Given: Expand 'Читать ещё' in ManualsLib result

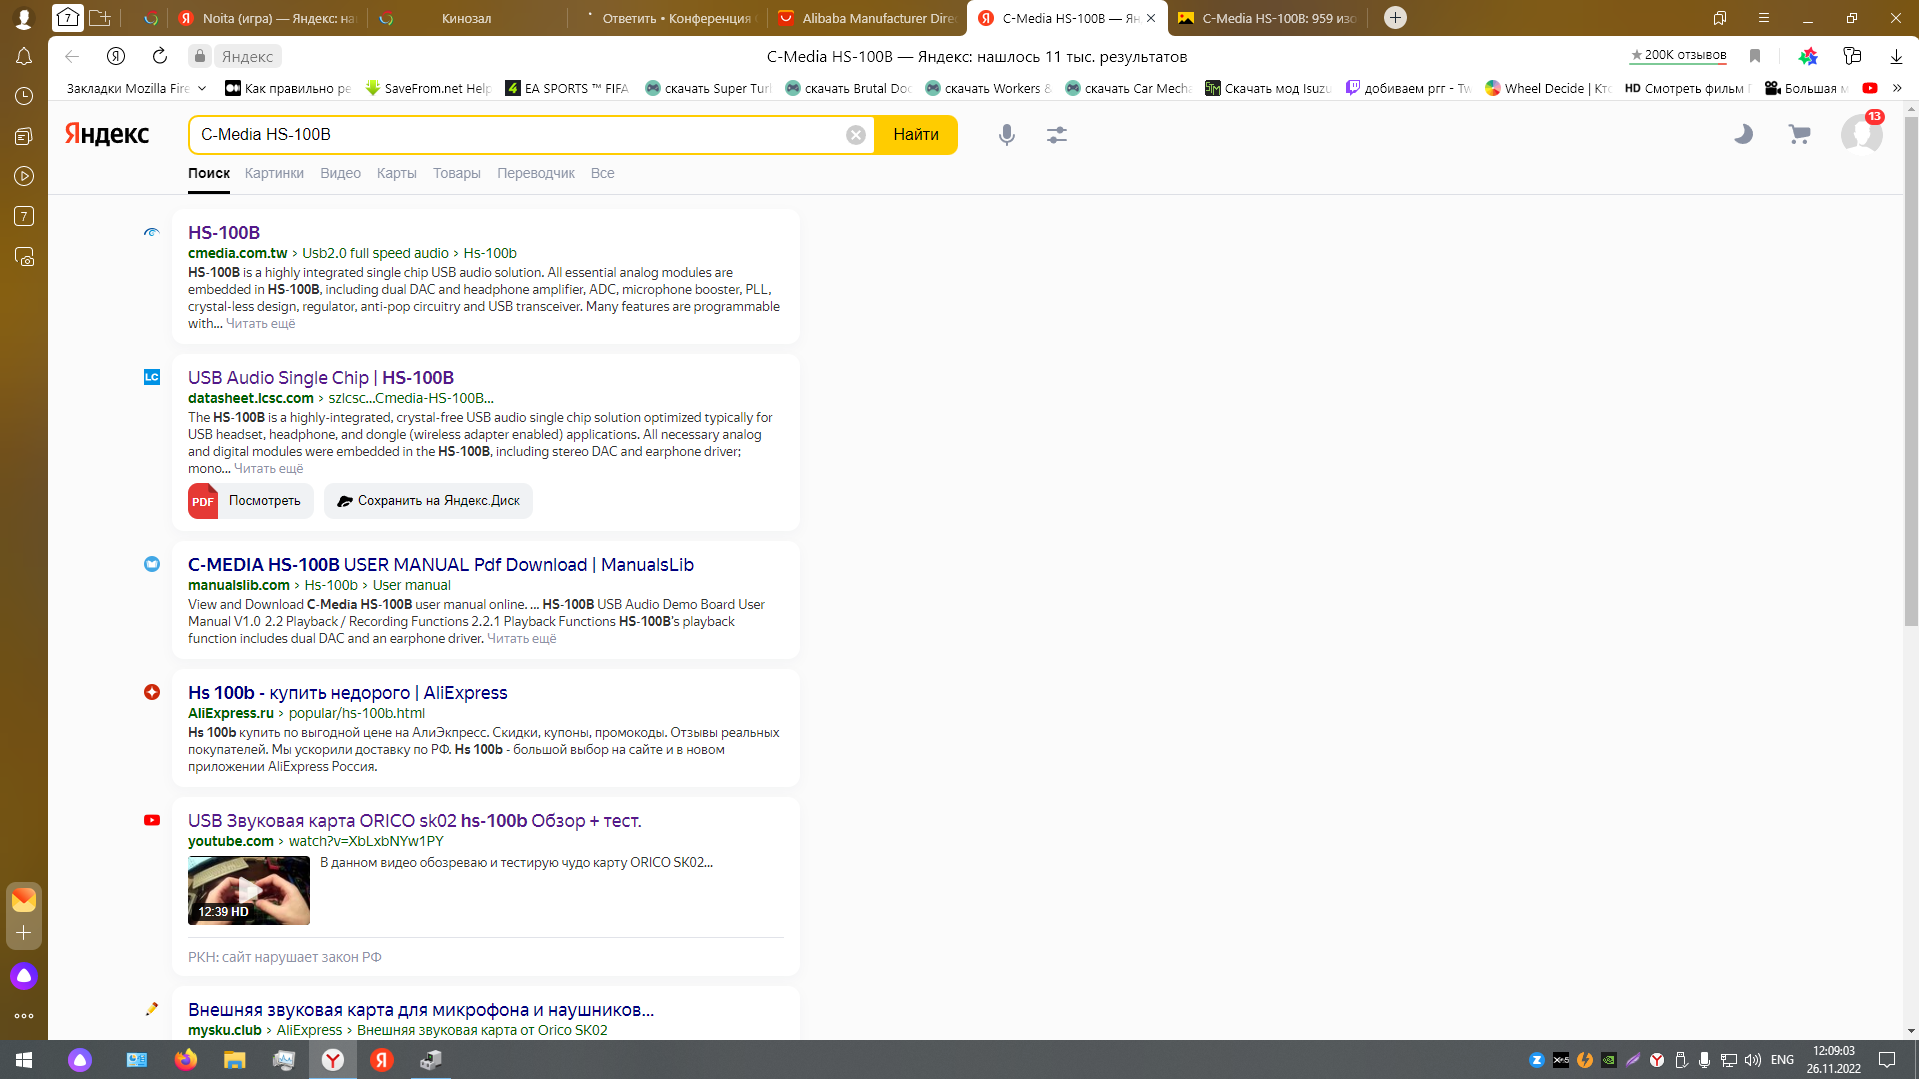Looking at the screenshot, I should tap(521, 639).
